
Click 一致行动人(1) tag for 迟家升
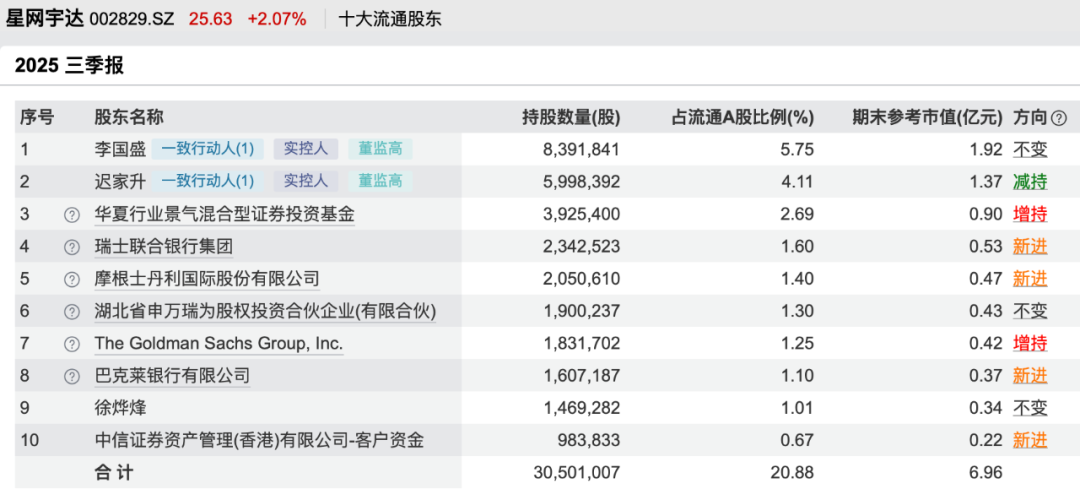(208, 181)
